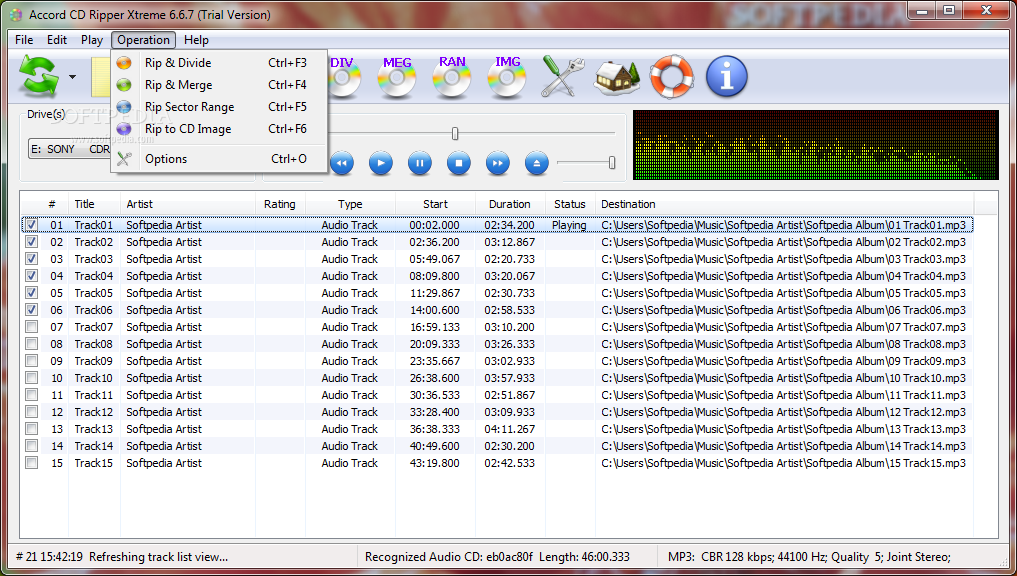Click the stop playback button
This screenshot has height=576, width=1017.
point(459,163)
